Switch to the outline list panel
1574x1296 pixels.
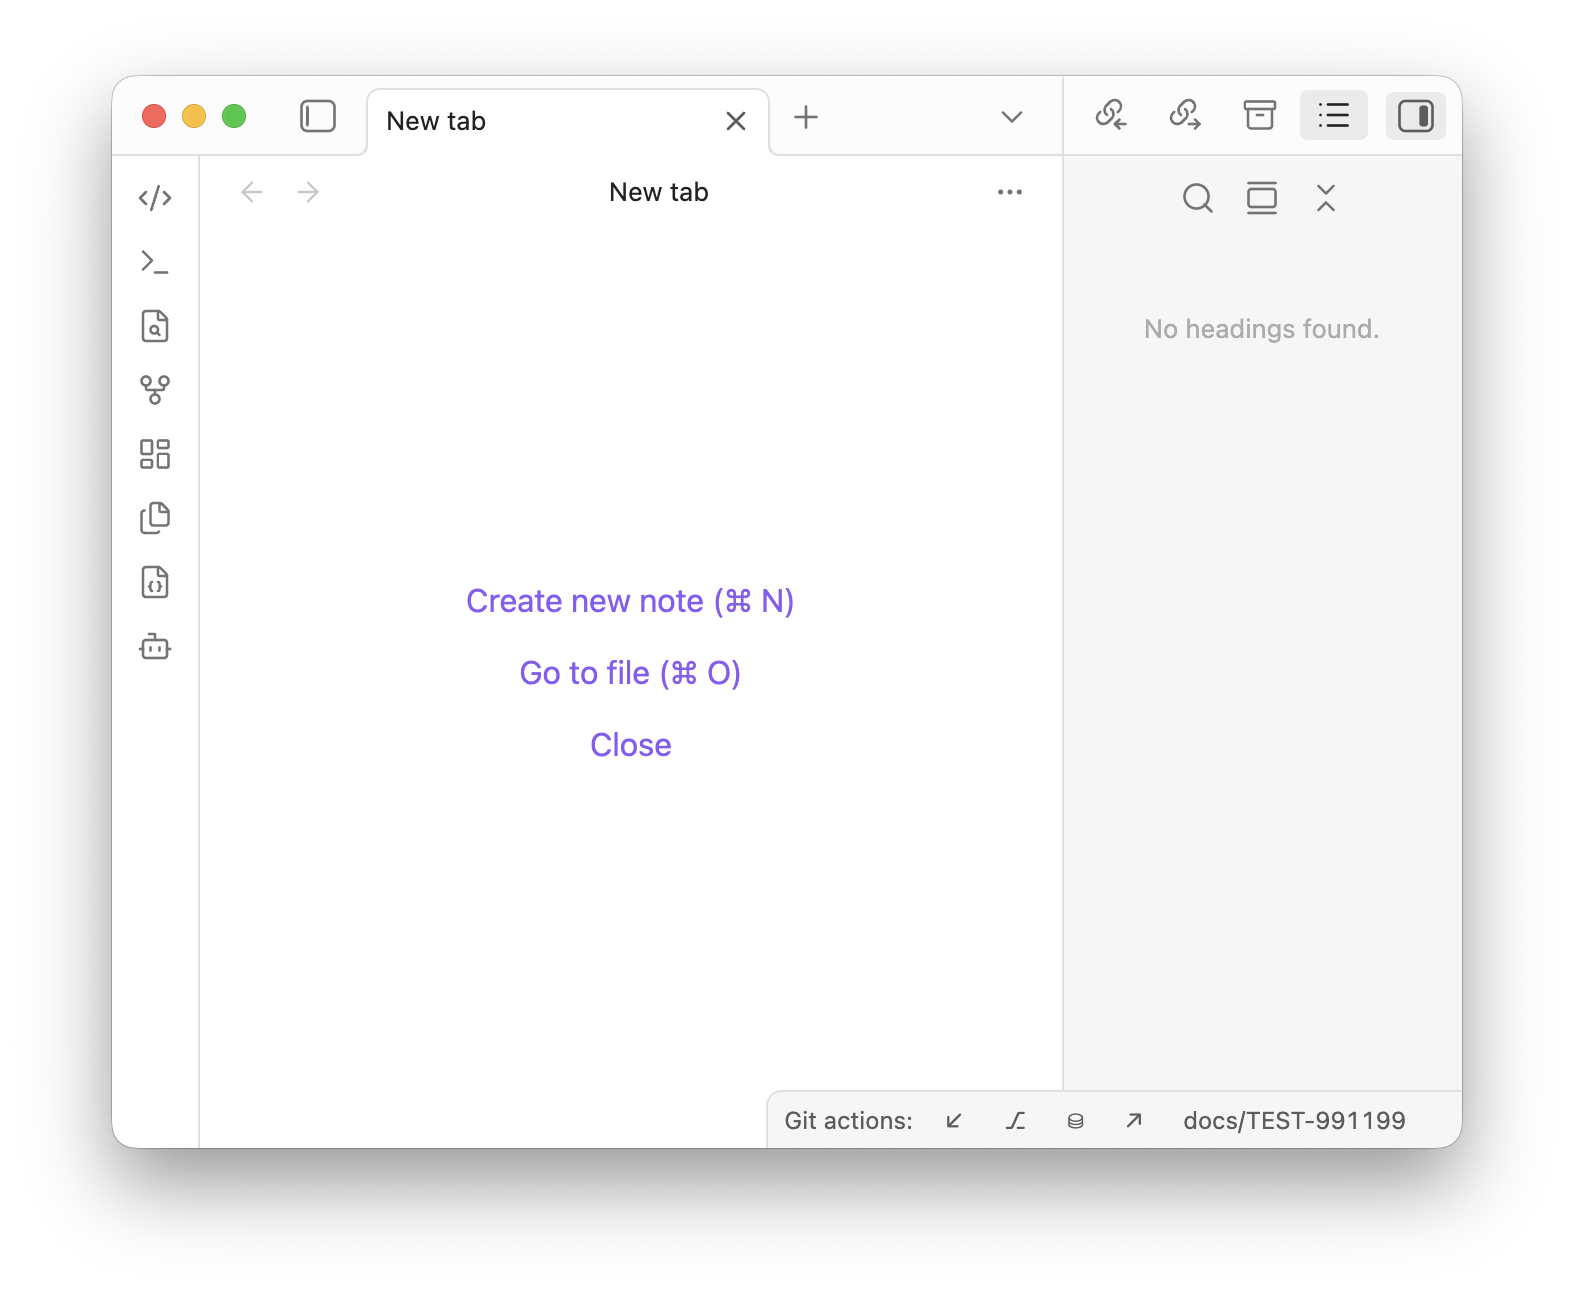(x=1334, y=116)
